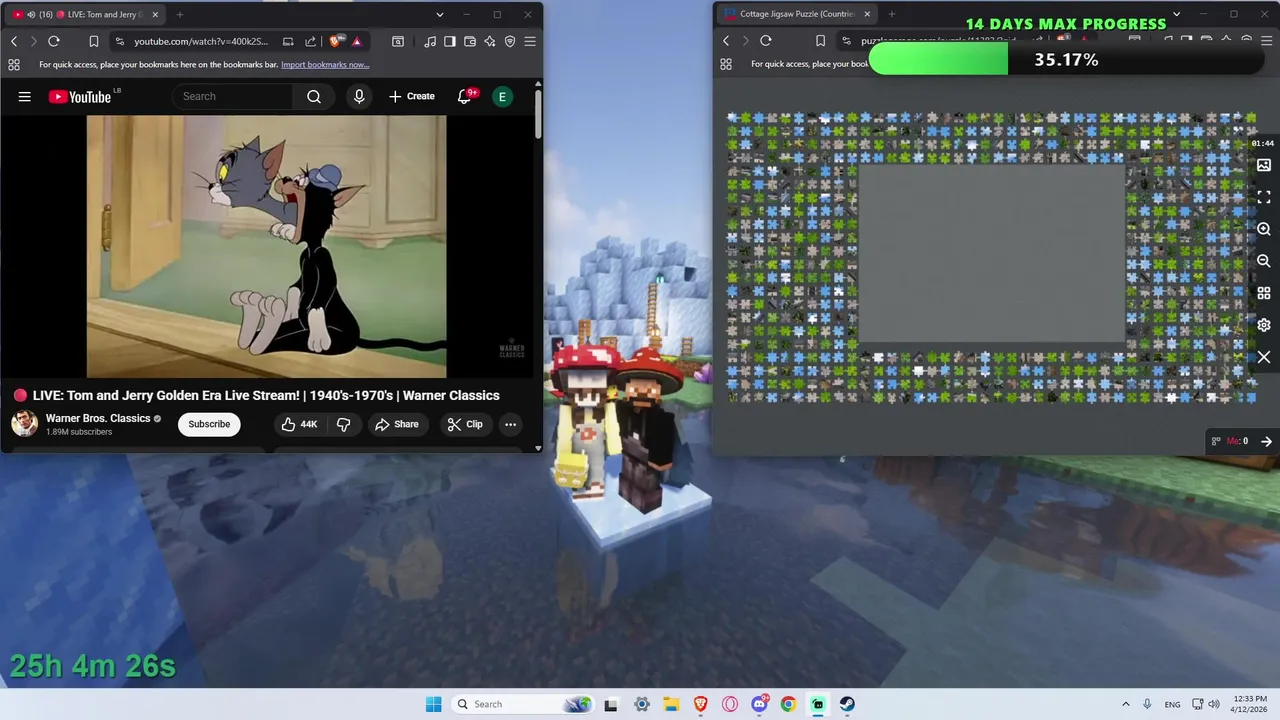1280x720 pixels.
Task: Start YouTube voice search microphone
Action: click(359, 96)
